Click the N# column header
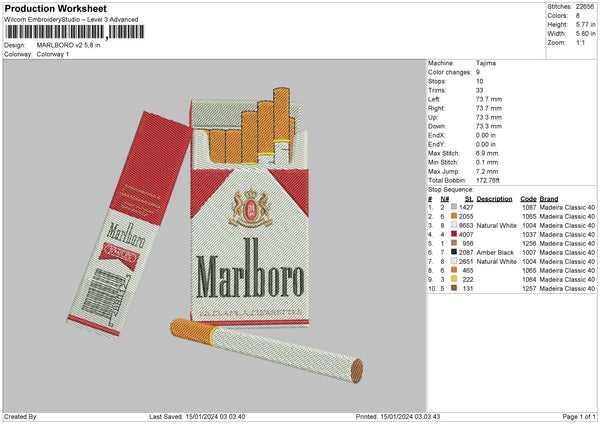Screen dimensions: 600x424 [444, 199]
